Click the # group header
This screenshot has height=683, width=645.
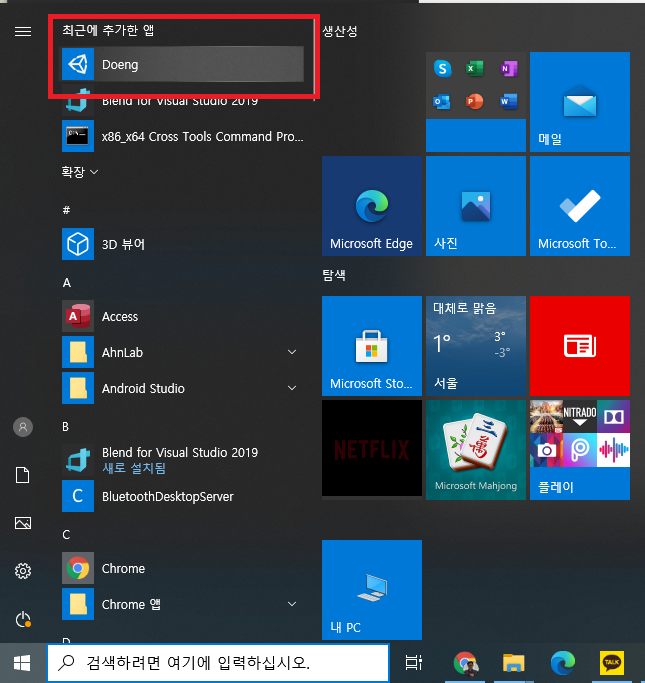[66, 210]
